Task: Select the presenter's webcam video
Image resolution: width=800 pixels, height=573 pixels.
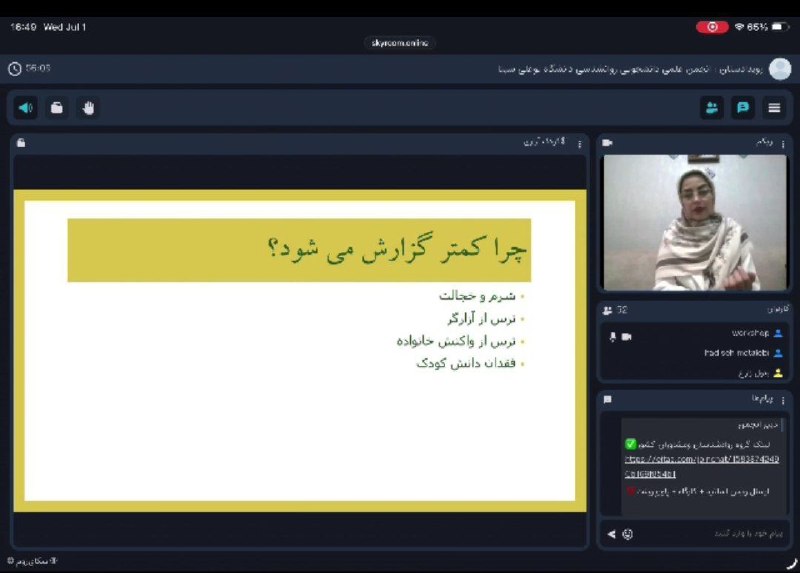Action: tap(695, 222)
